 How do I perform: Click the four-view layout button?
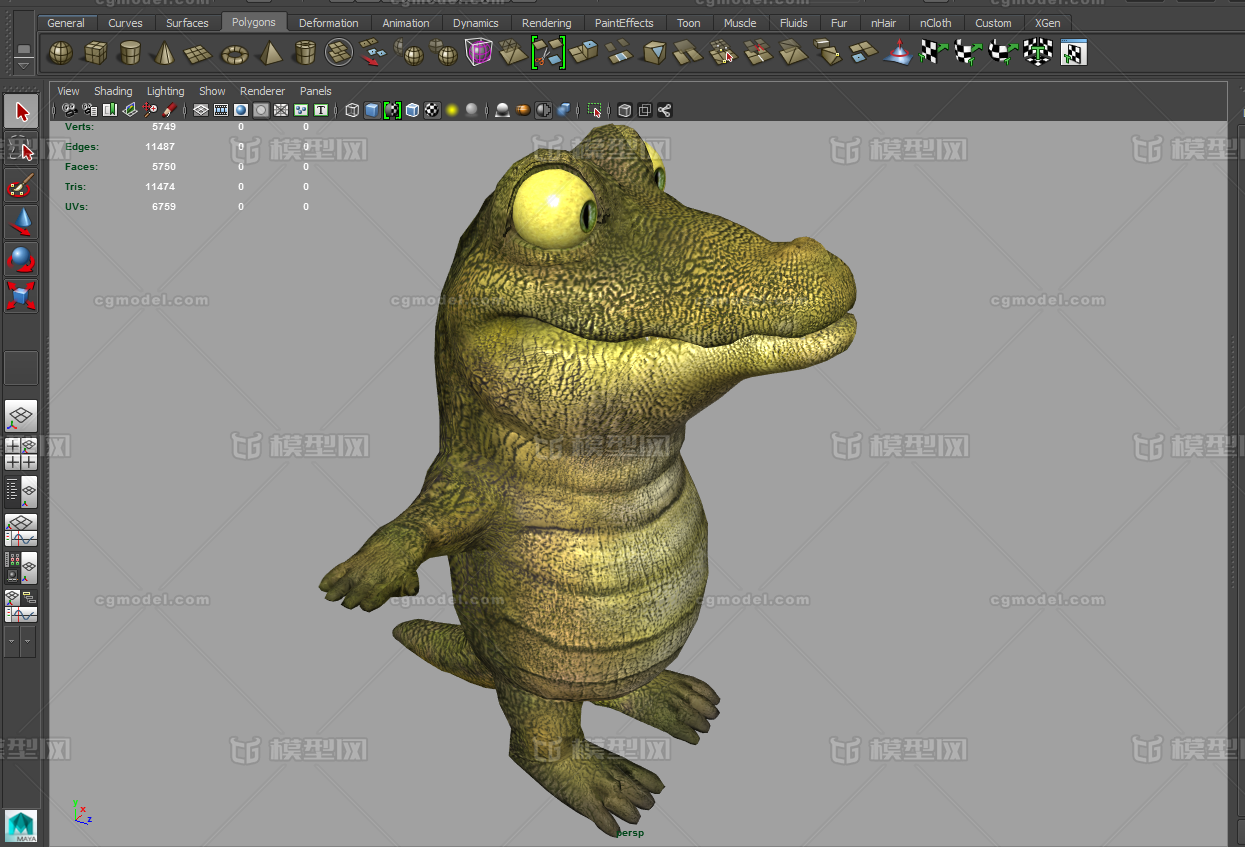(21, 454)
